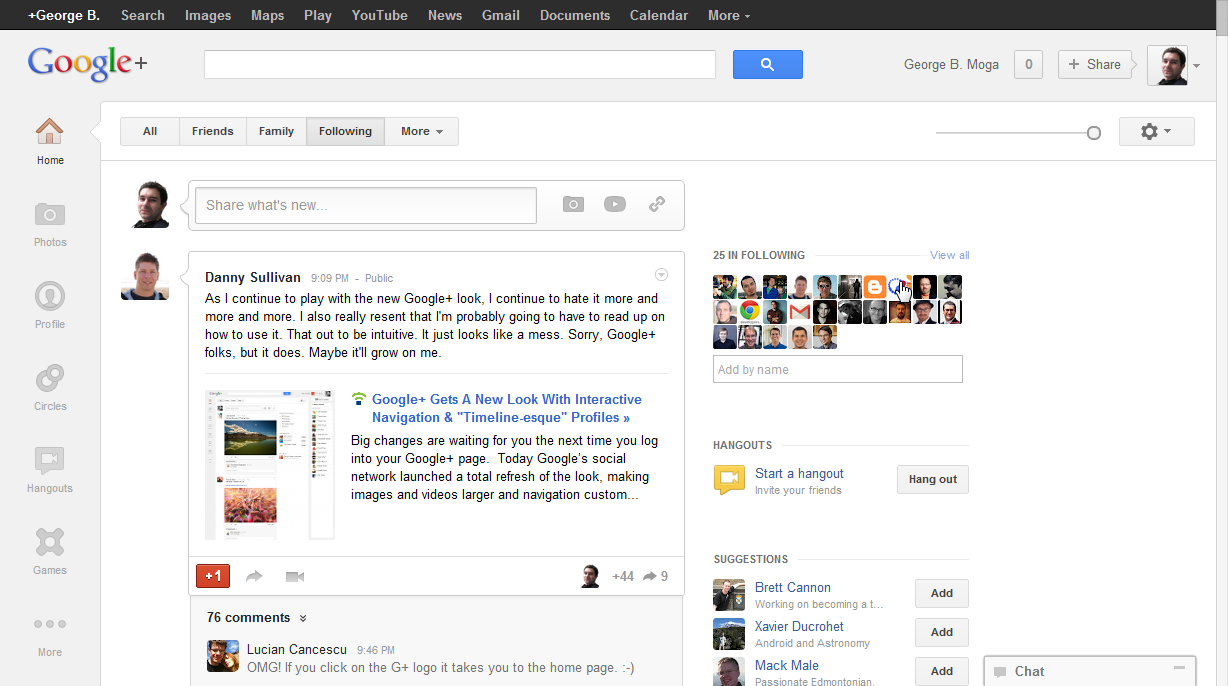Open the settings gear dropdown
Viewport: 1228px width, 686px height.
click(1157, 131)
